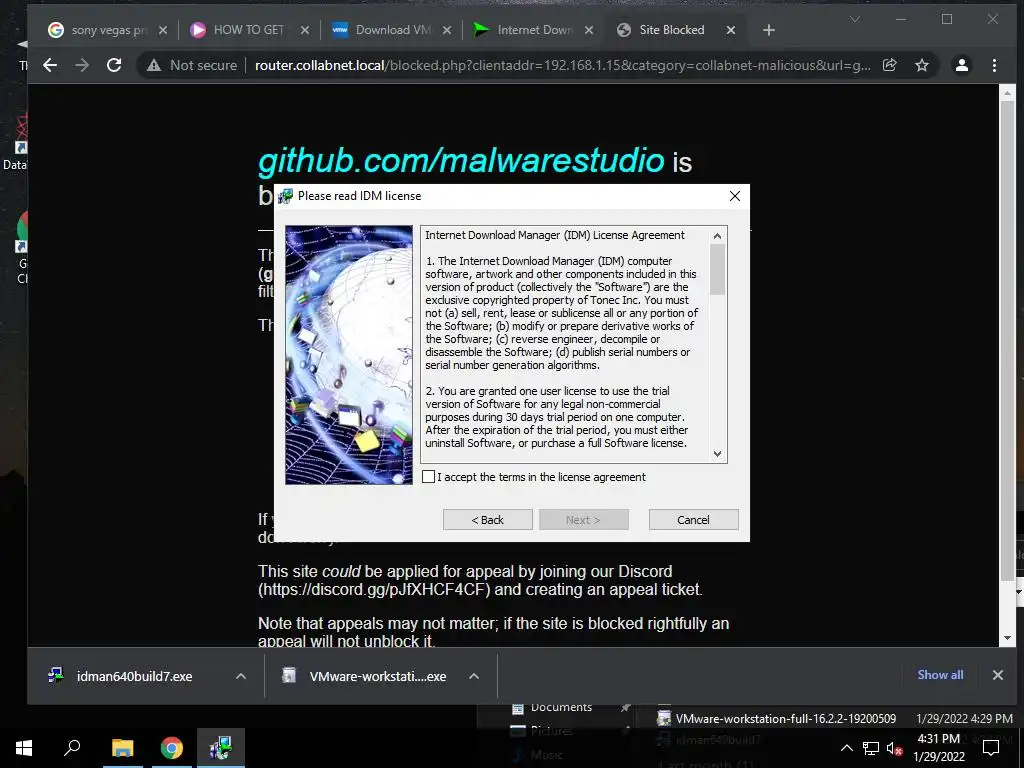Click IDM installer icon in taskbar

[221, 748]
